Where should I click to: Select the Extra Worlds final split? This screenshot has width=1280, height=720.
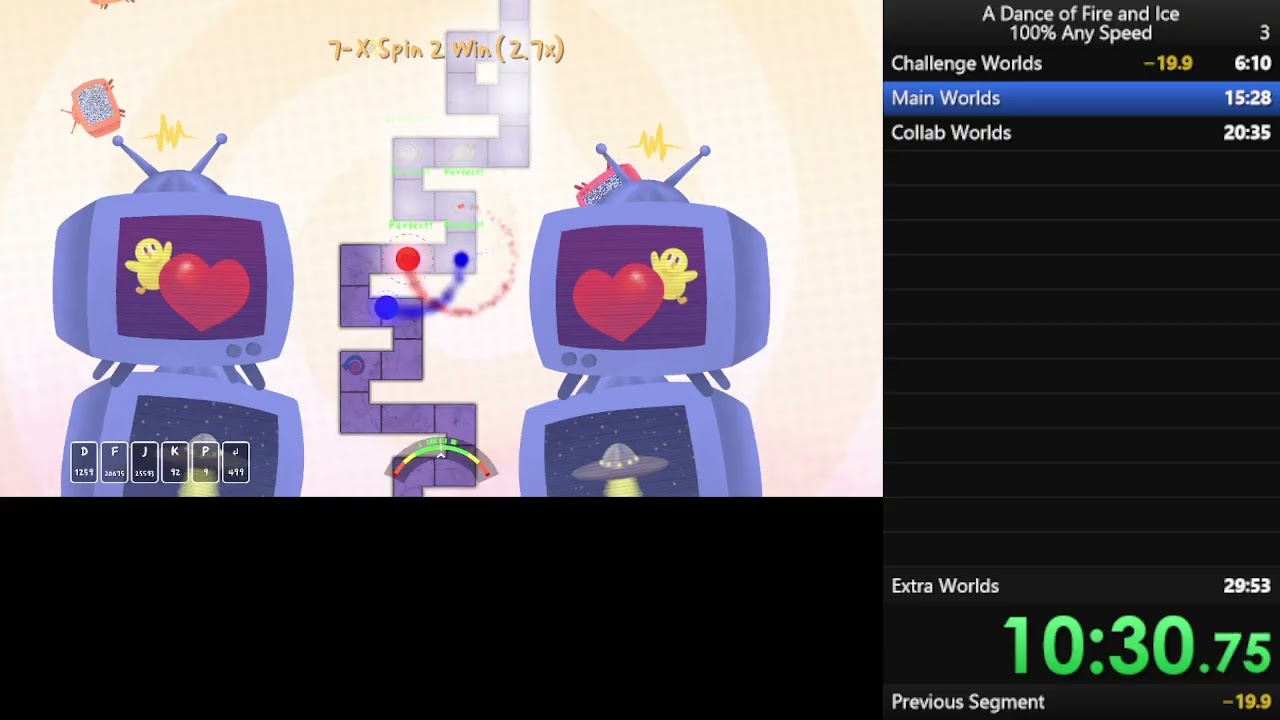[x=1081, y=586]
